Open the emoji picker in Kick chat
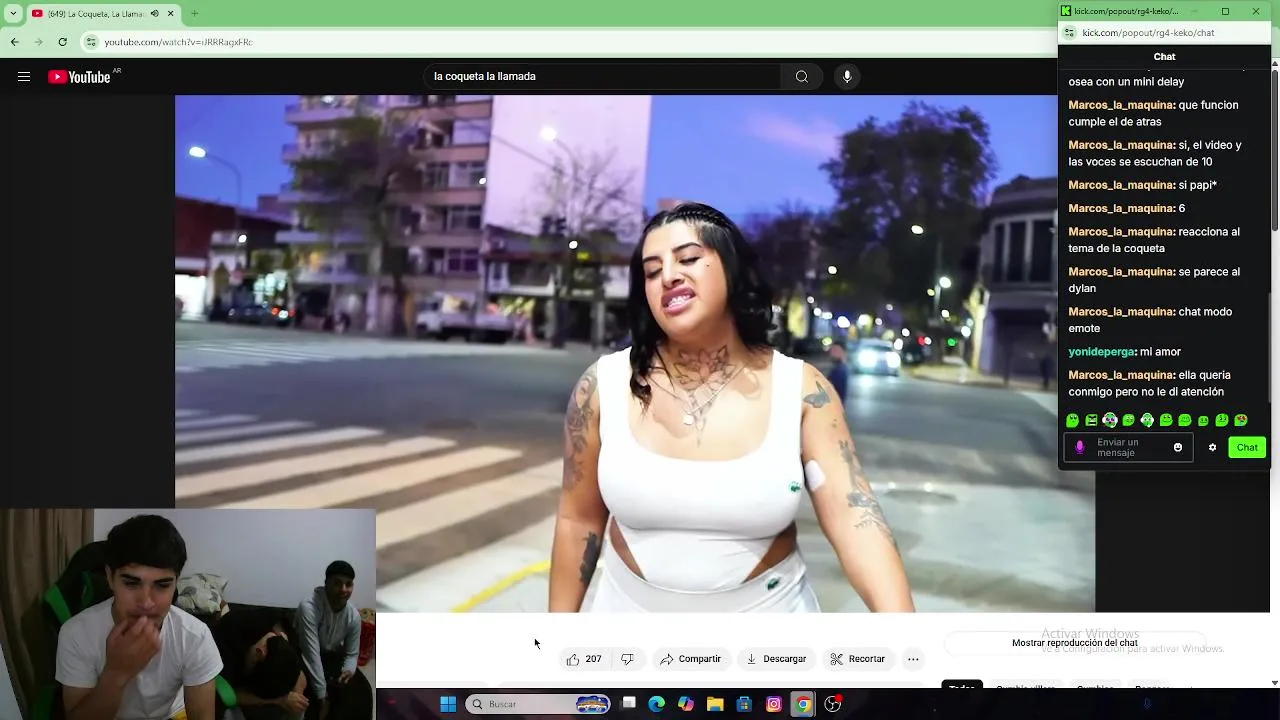1280x720 pixels. [1178, 447]
